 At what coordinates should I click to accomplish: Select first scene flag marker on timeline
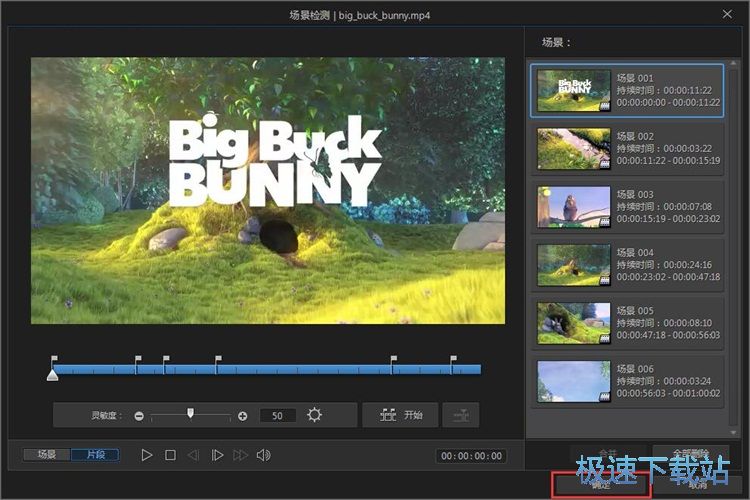(x=54, y=359)
